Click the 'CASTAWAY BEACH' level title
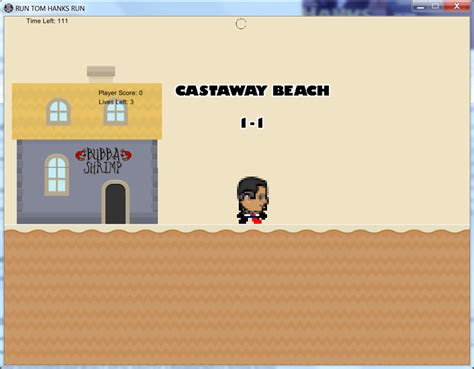This screenshot has width=474, height=369. (252, 91)
